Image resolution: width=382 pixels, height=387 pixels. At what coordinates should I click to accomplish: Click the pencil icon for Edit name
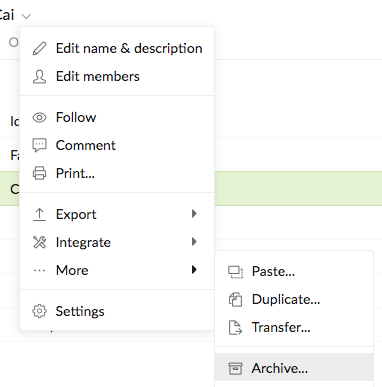coord(39,49)
